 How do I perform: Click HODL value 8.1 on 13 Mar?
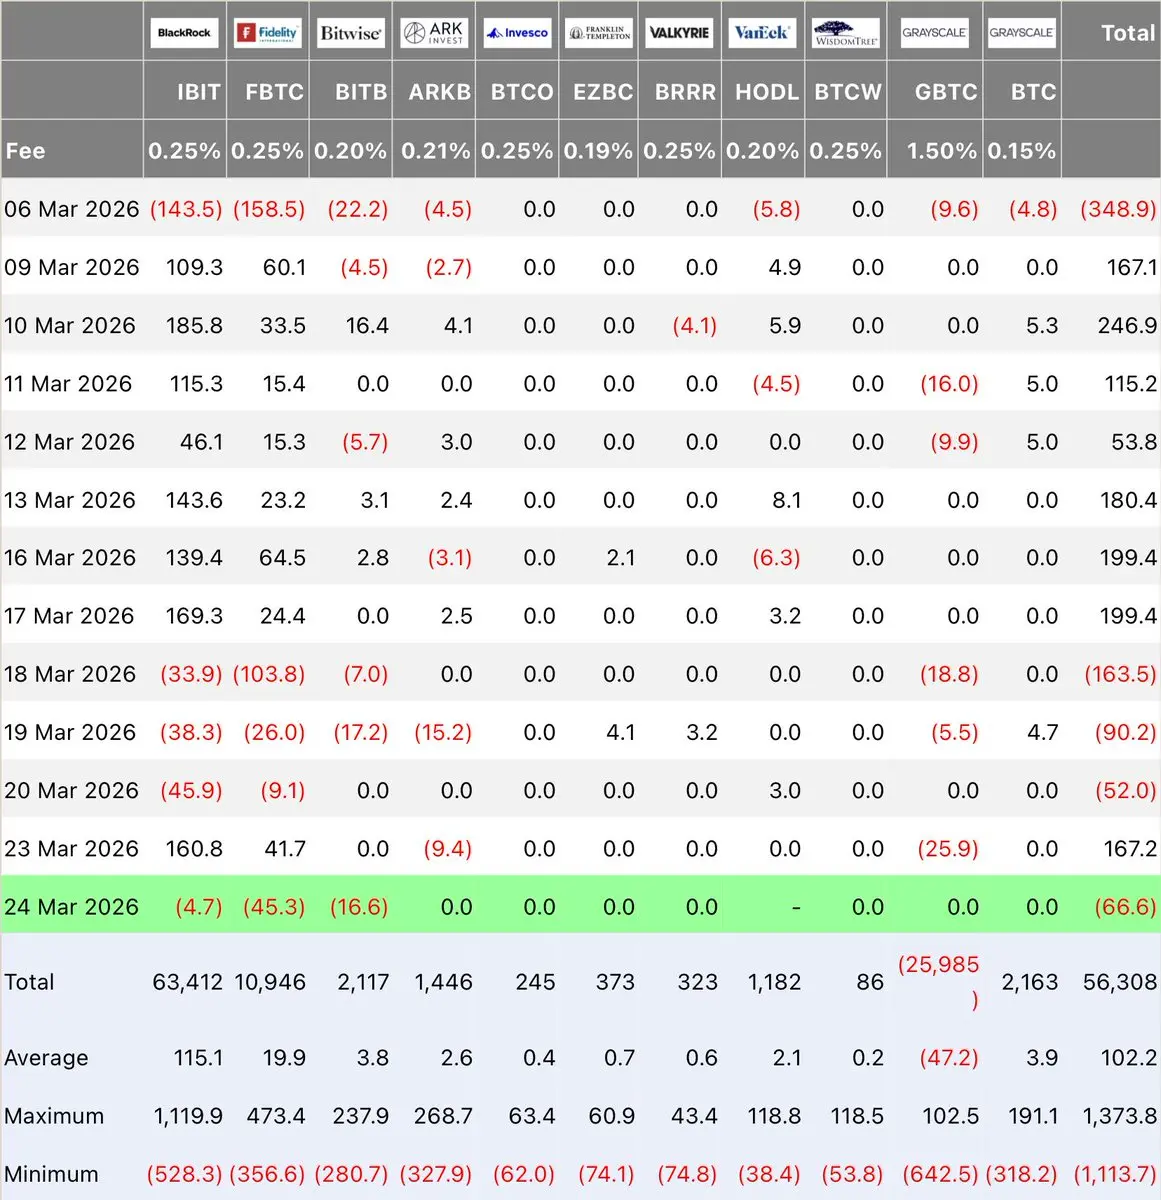point(787,499)
